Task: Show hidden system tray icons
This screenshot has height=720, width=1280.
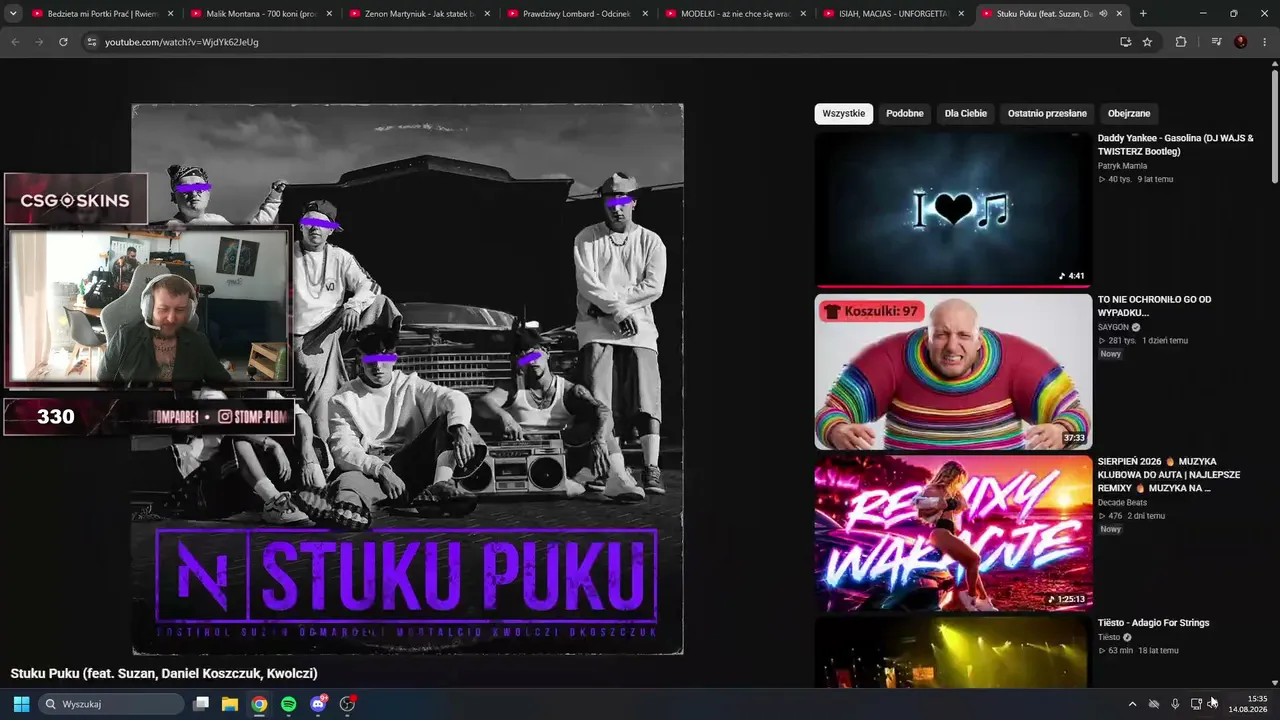Action: pos(1132,704)
